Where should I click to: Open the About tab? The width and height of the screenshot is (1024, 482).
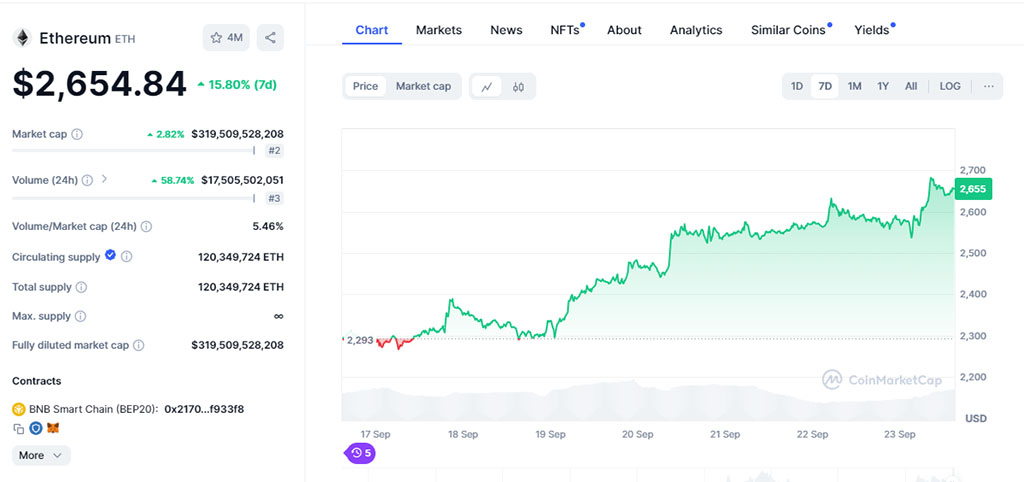624,30
